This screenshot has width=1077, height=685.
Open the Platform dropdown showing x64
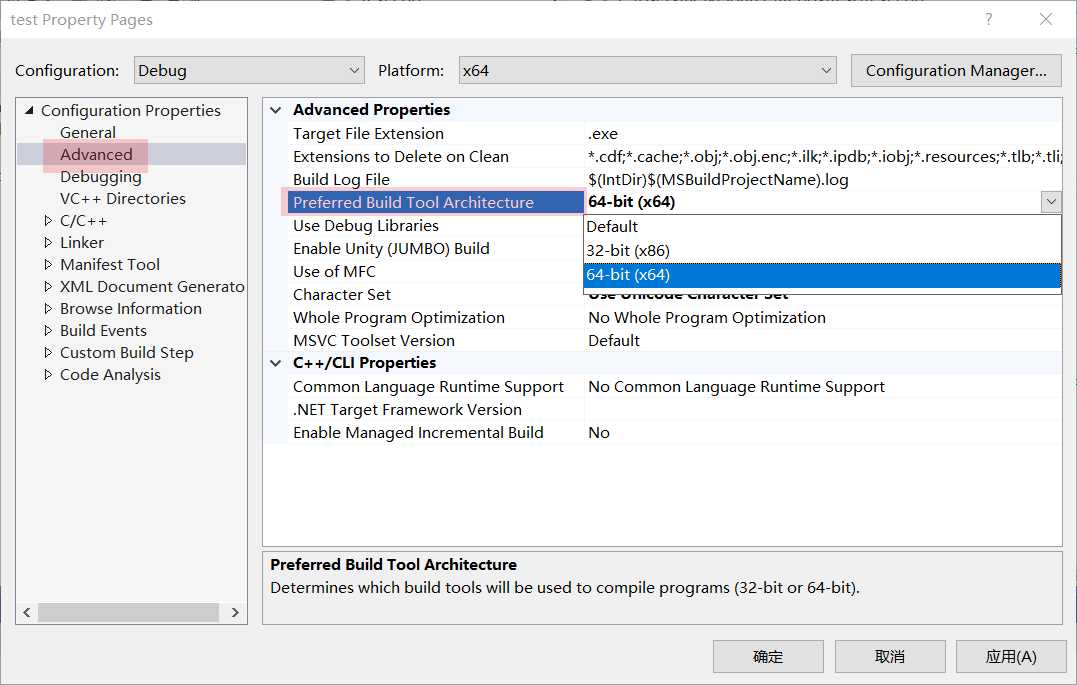pyautogui.click(x=647, y=71)
